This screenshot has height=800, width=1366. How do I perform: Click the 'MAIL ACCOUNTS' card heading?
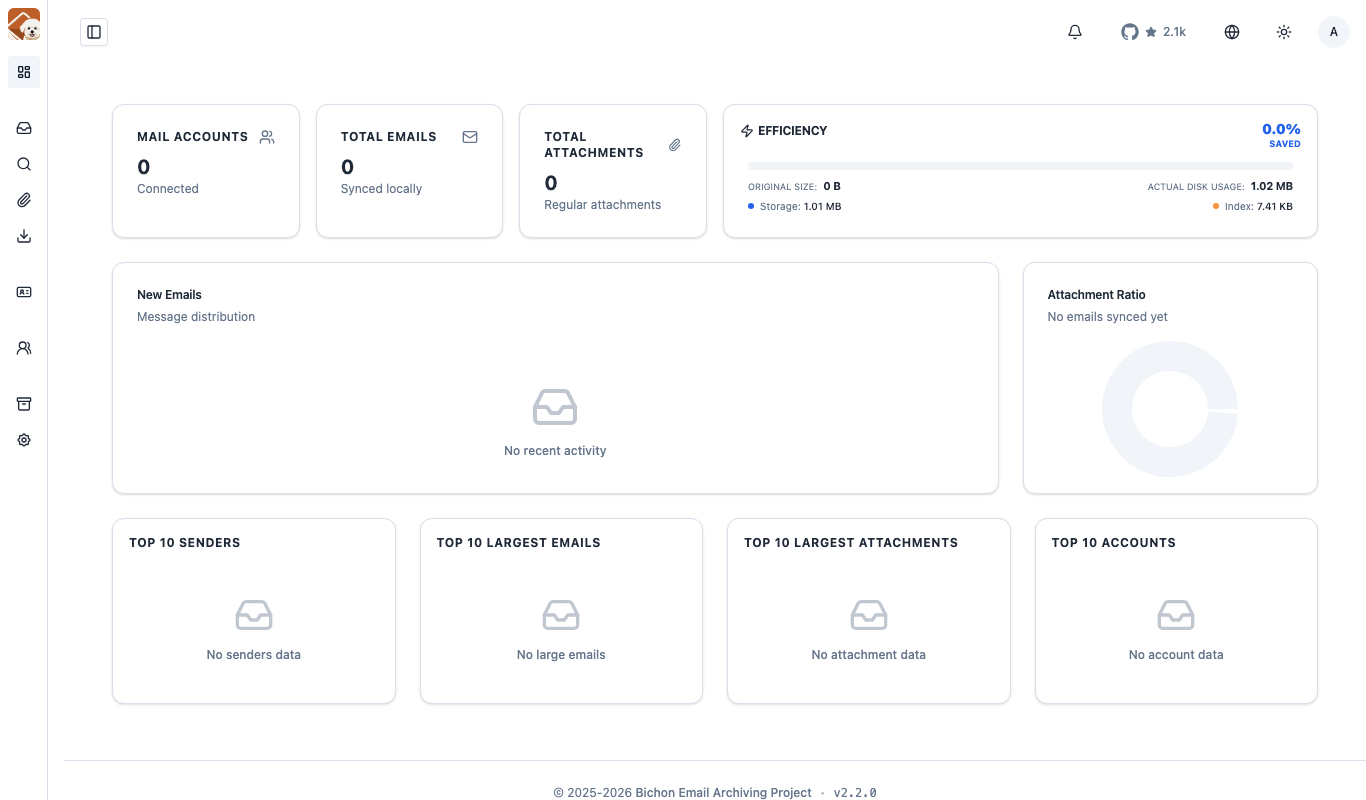tap(192, 137)
